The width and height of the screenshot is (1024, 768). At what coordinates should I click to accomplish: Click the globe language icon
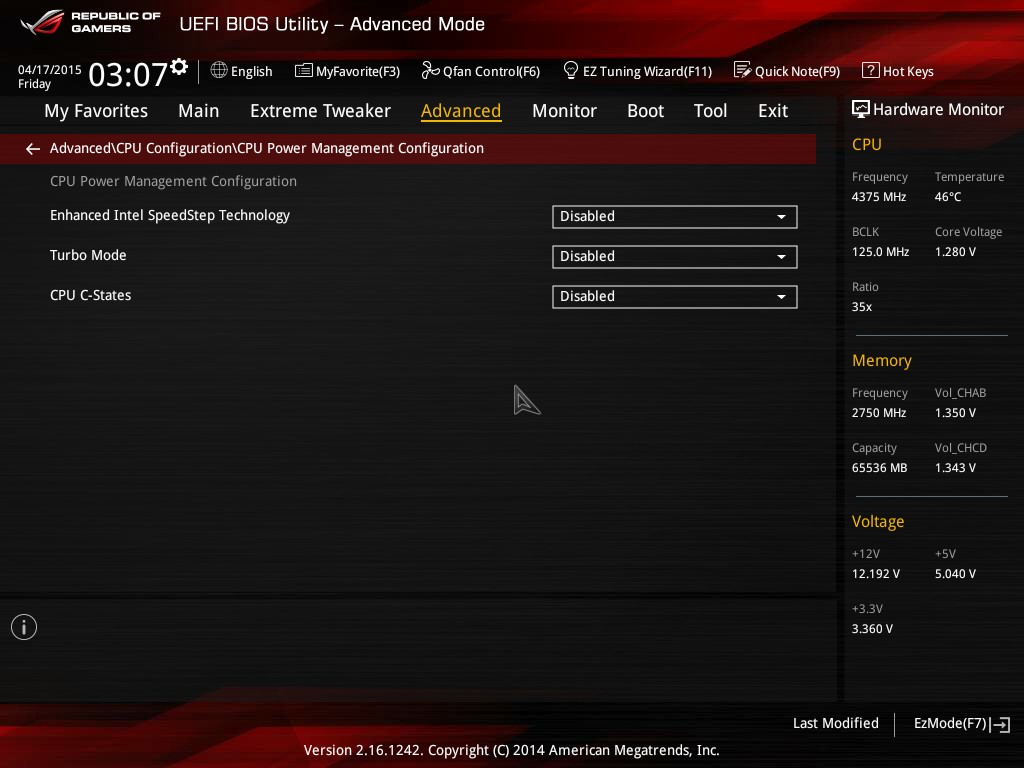[219, 70]
